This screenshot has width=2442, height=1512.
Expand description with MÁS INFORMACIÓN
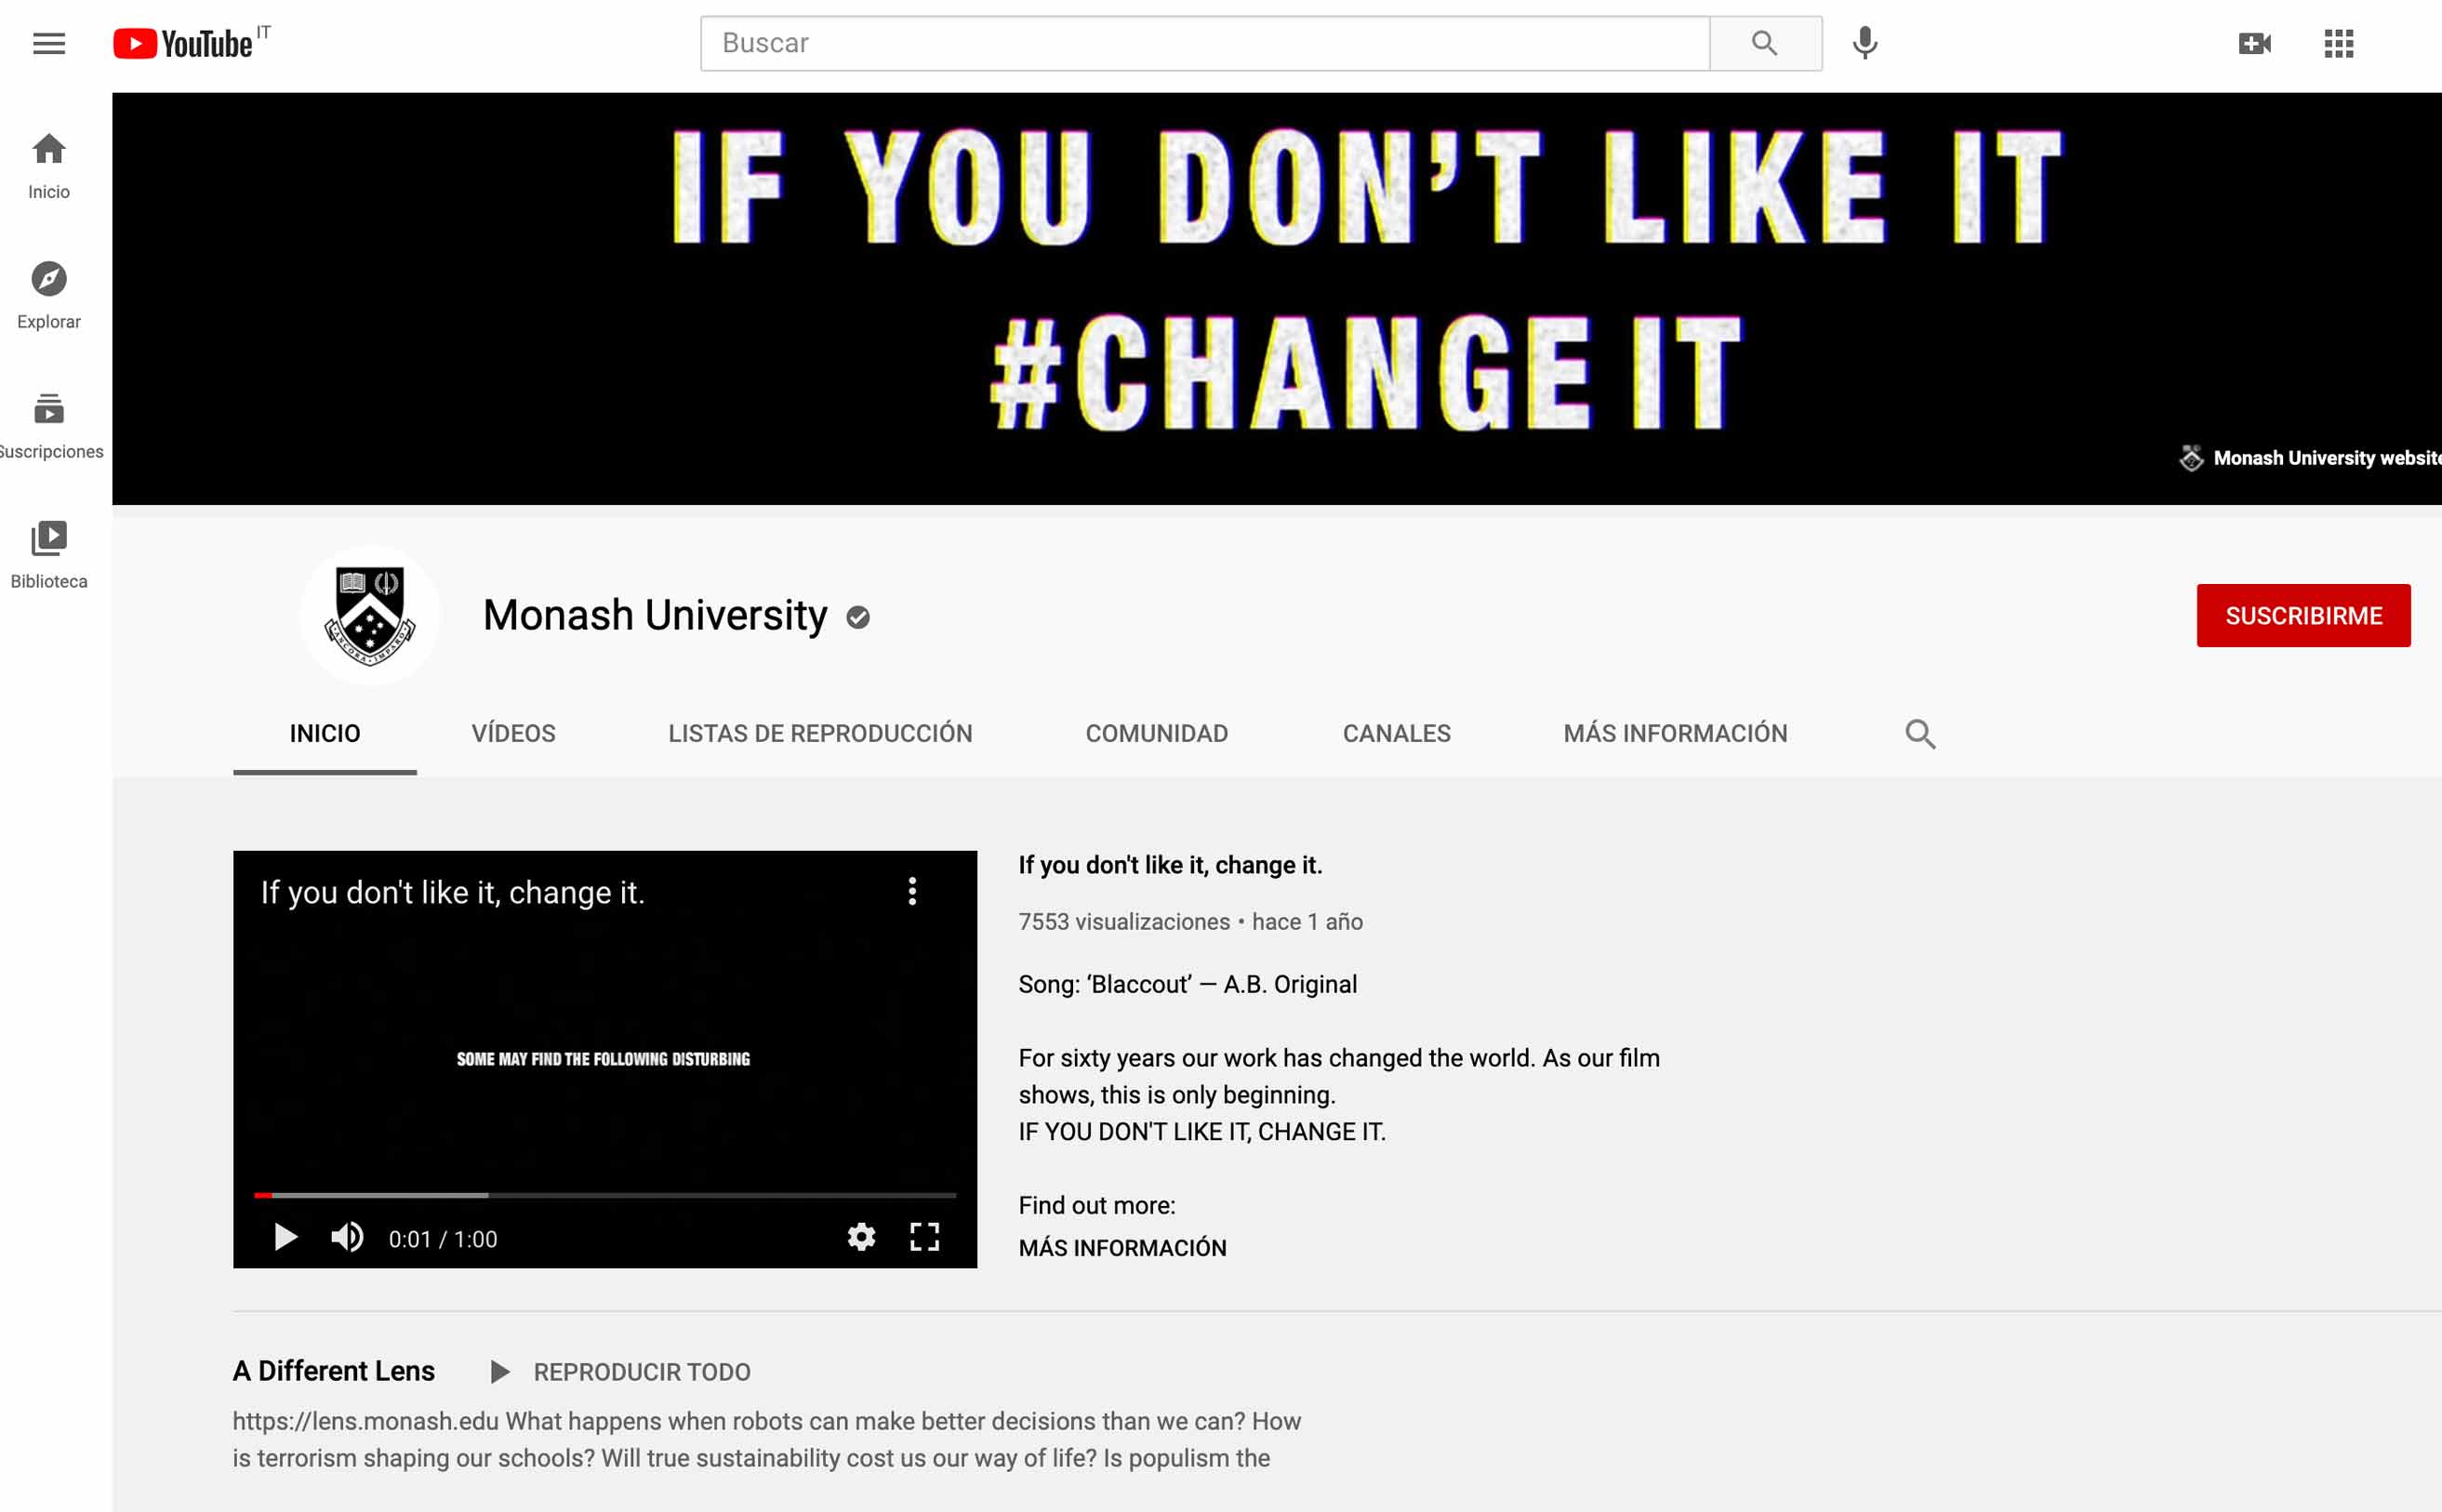1122,1248
